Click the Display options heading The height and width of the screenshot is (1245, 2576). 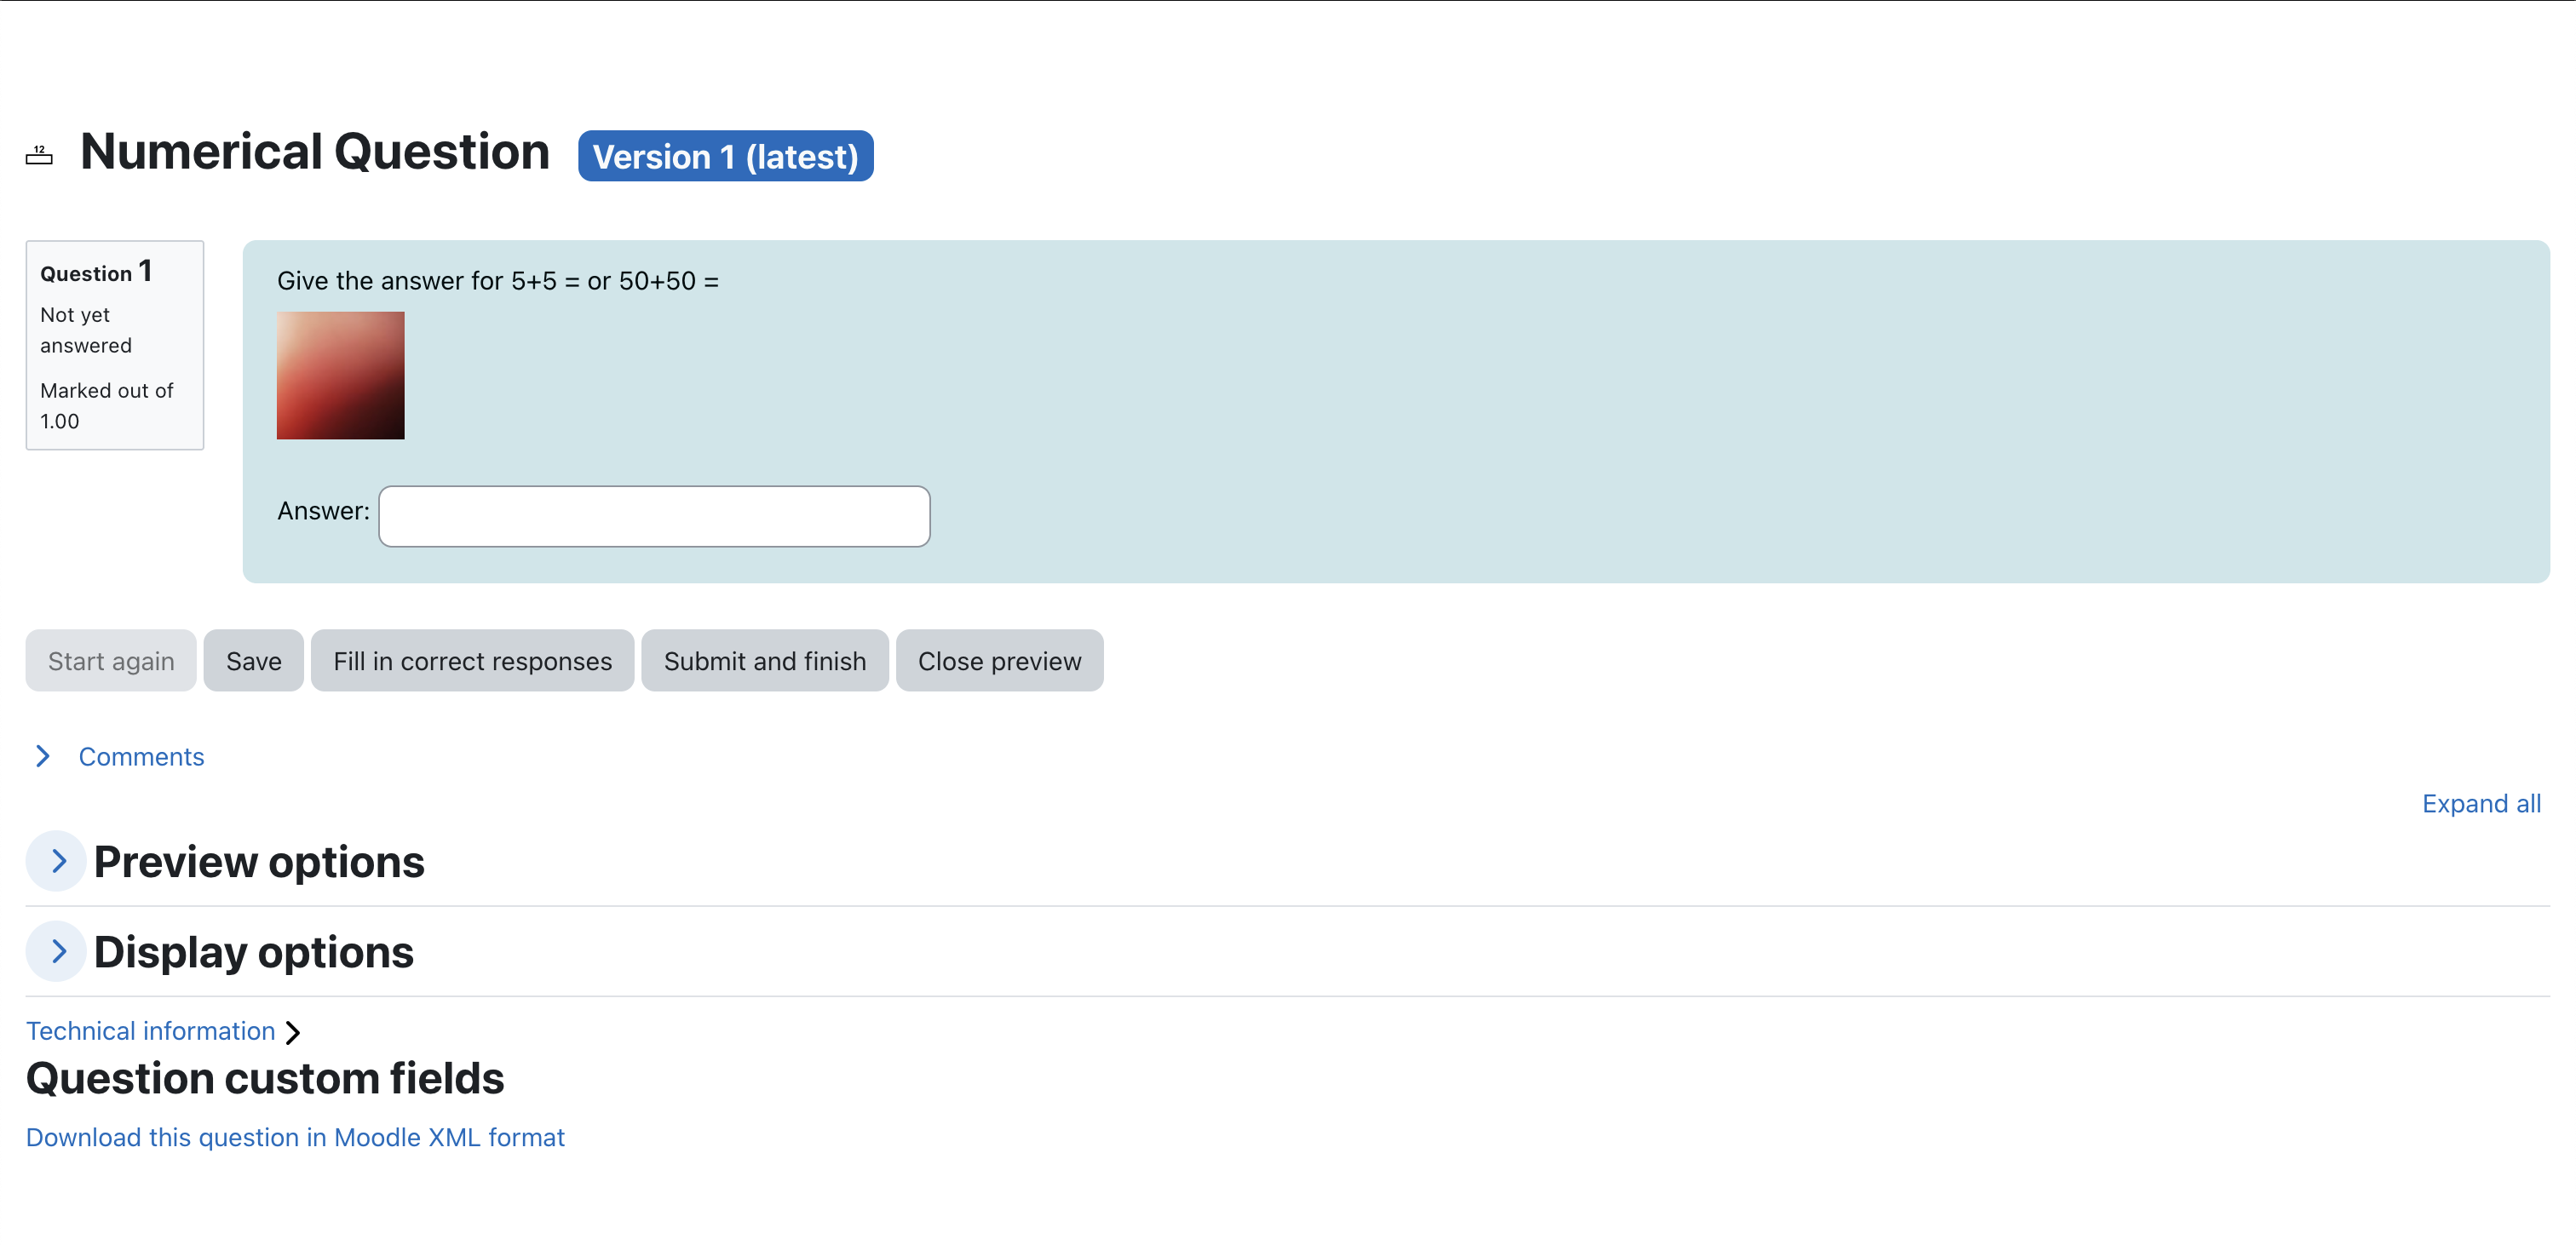tap(253, 951)
